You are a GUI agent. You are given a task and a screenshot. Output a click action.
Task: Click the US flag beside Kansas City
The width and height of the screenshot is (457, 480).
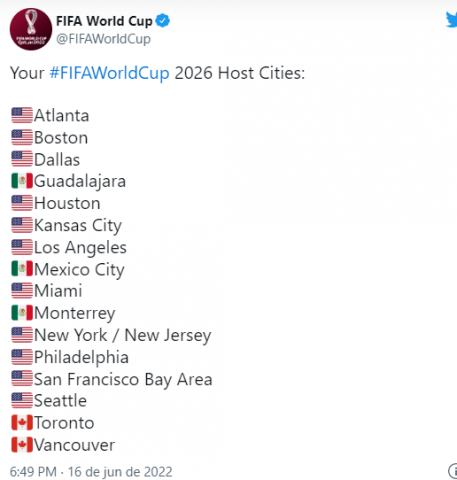pyautogui.click(x=22, y=225)
